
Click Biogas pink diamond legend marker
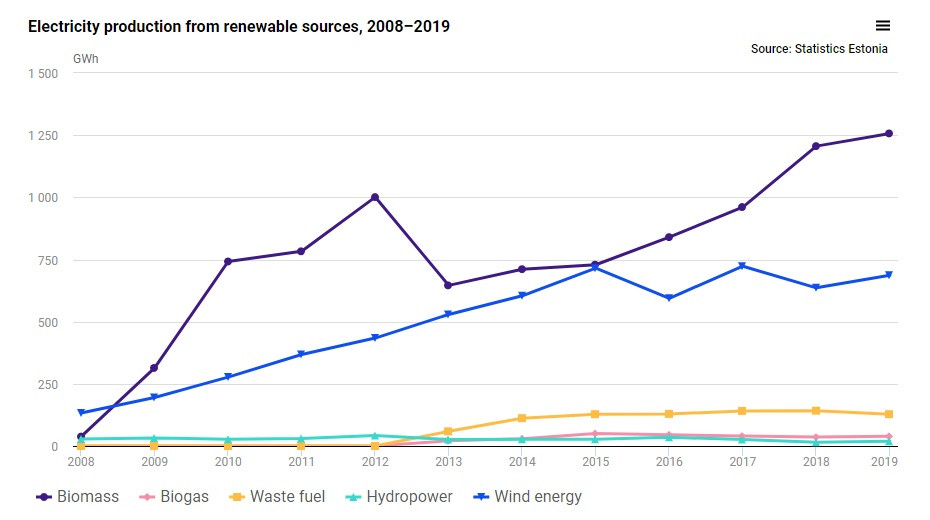(145, 497)
